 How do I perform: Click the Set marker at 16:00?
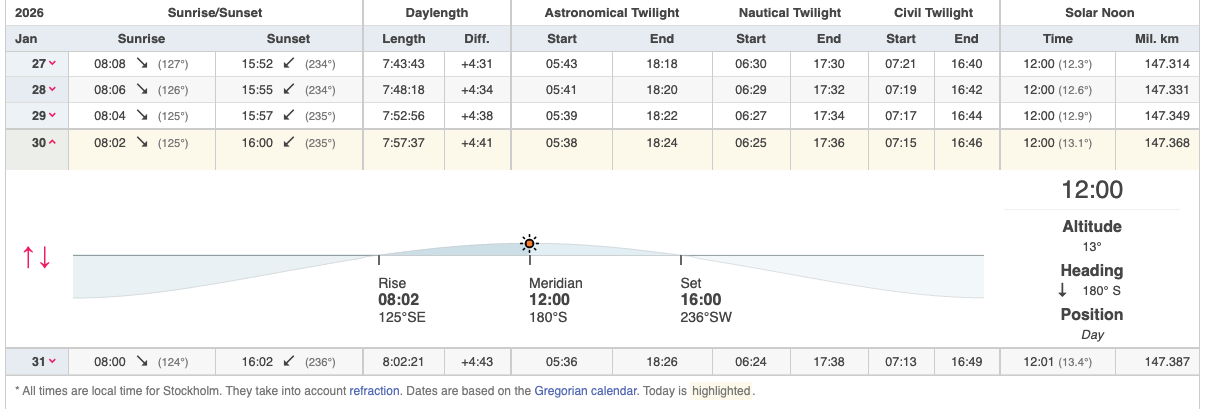(700, 299)
